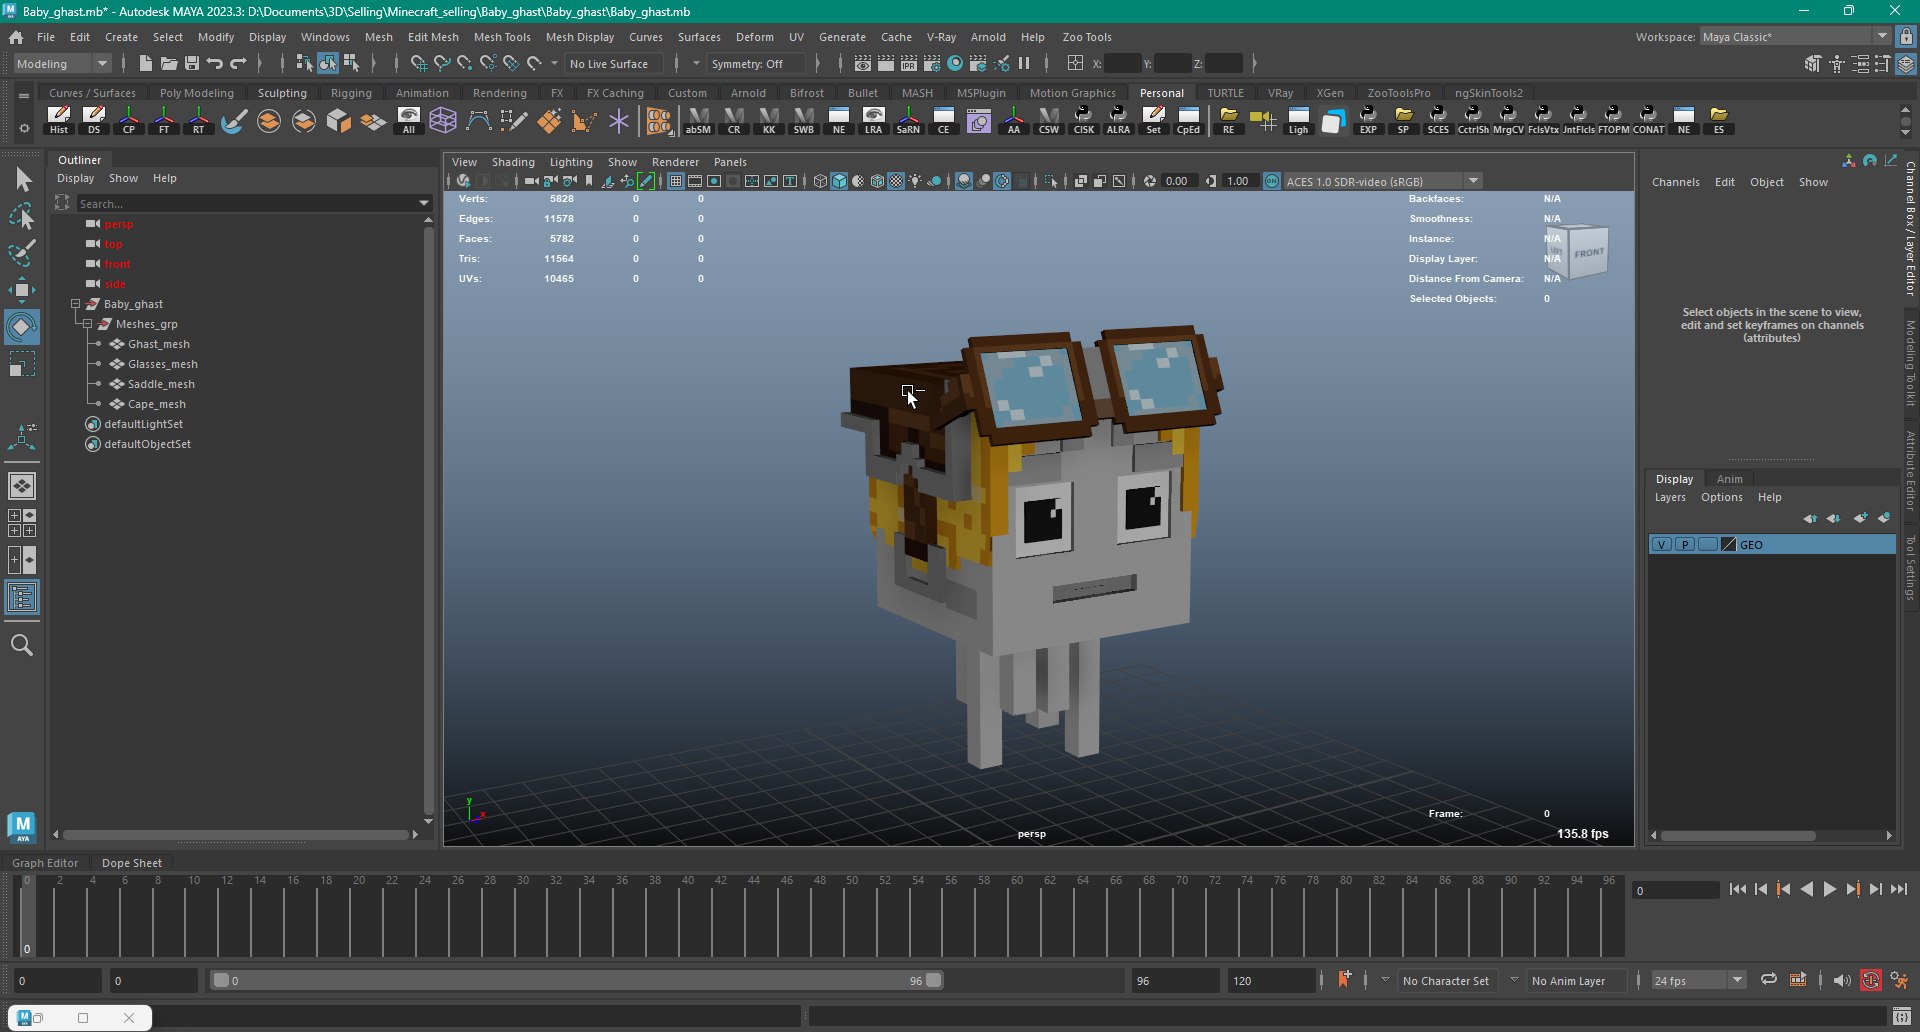The image size is (1920, 1032).
Task: Select Ghast_mesh in the Outliner
Action: pyautogui.click(x=158, y=344)
